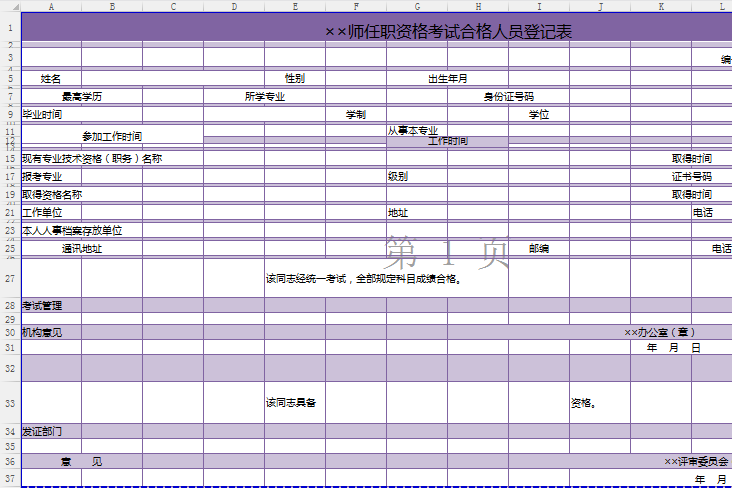Click the 身份证号码 cell
The height and width of the screenshot is (488, 732).
pos(508,97)
